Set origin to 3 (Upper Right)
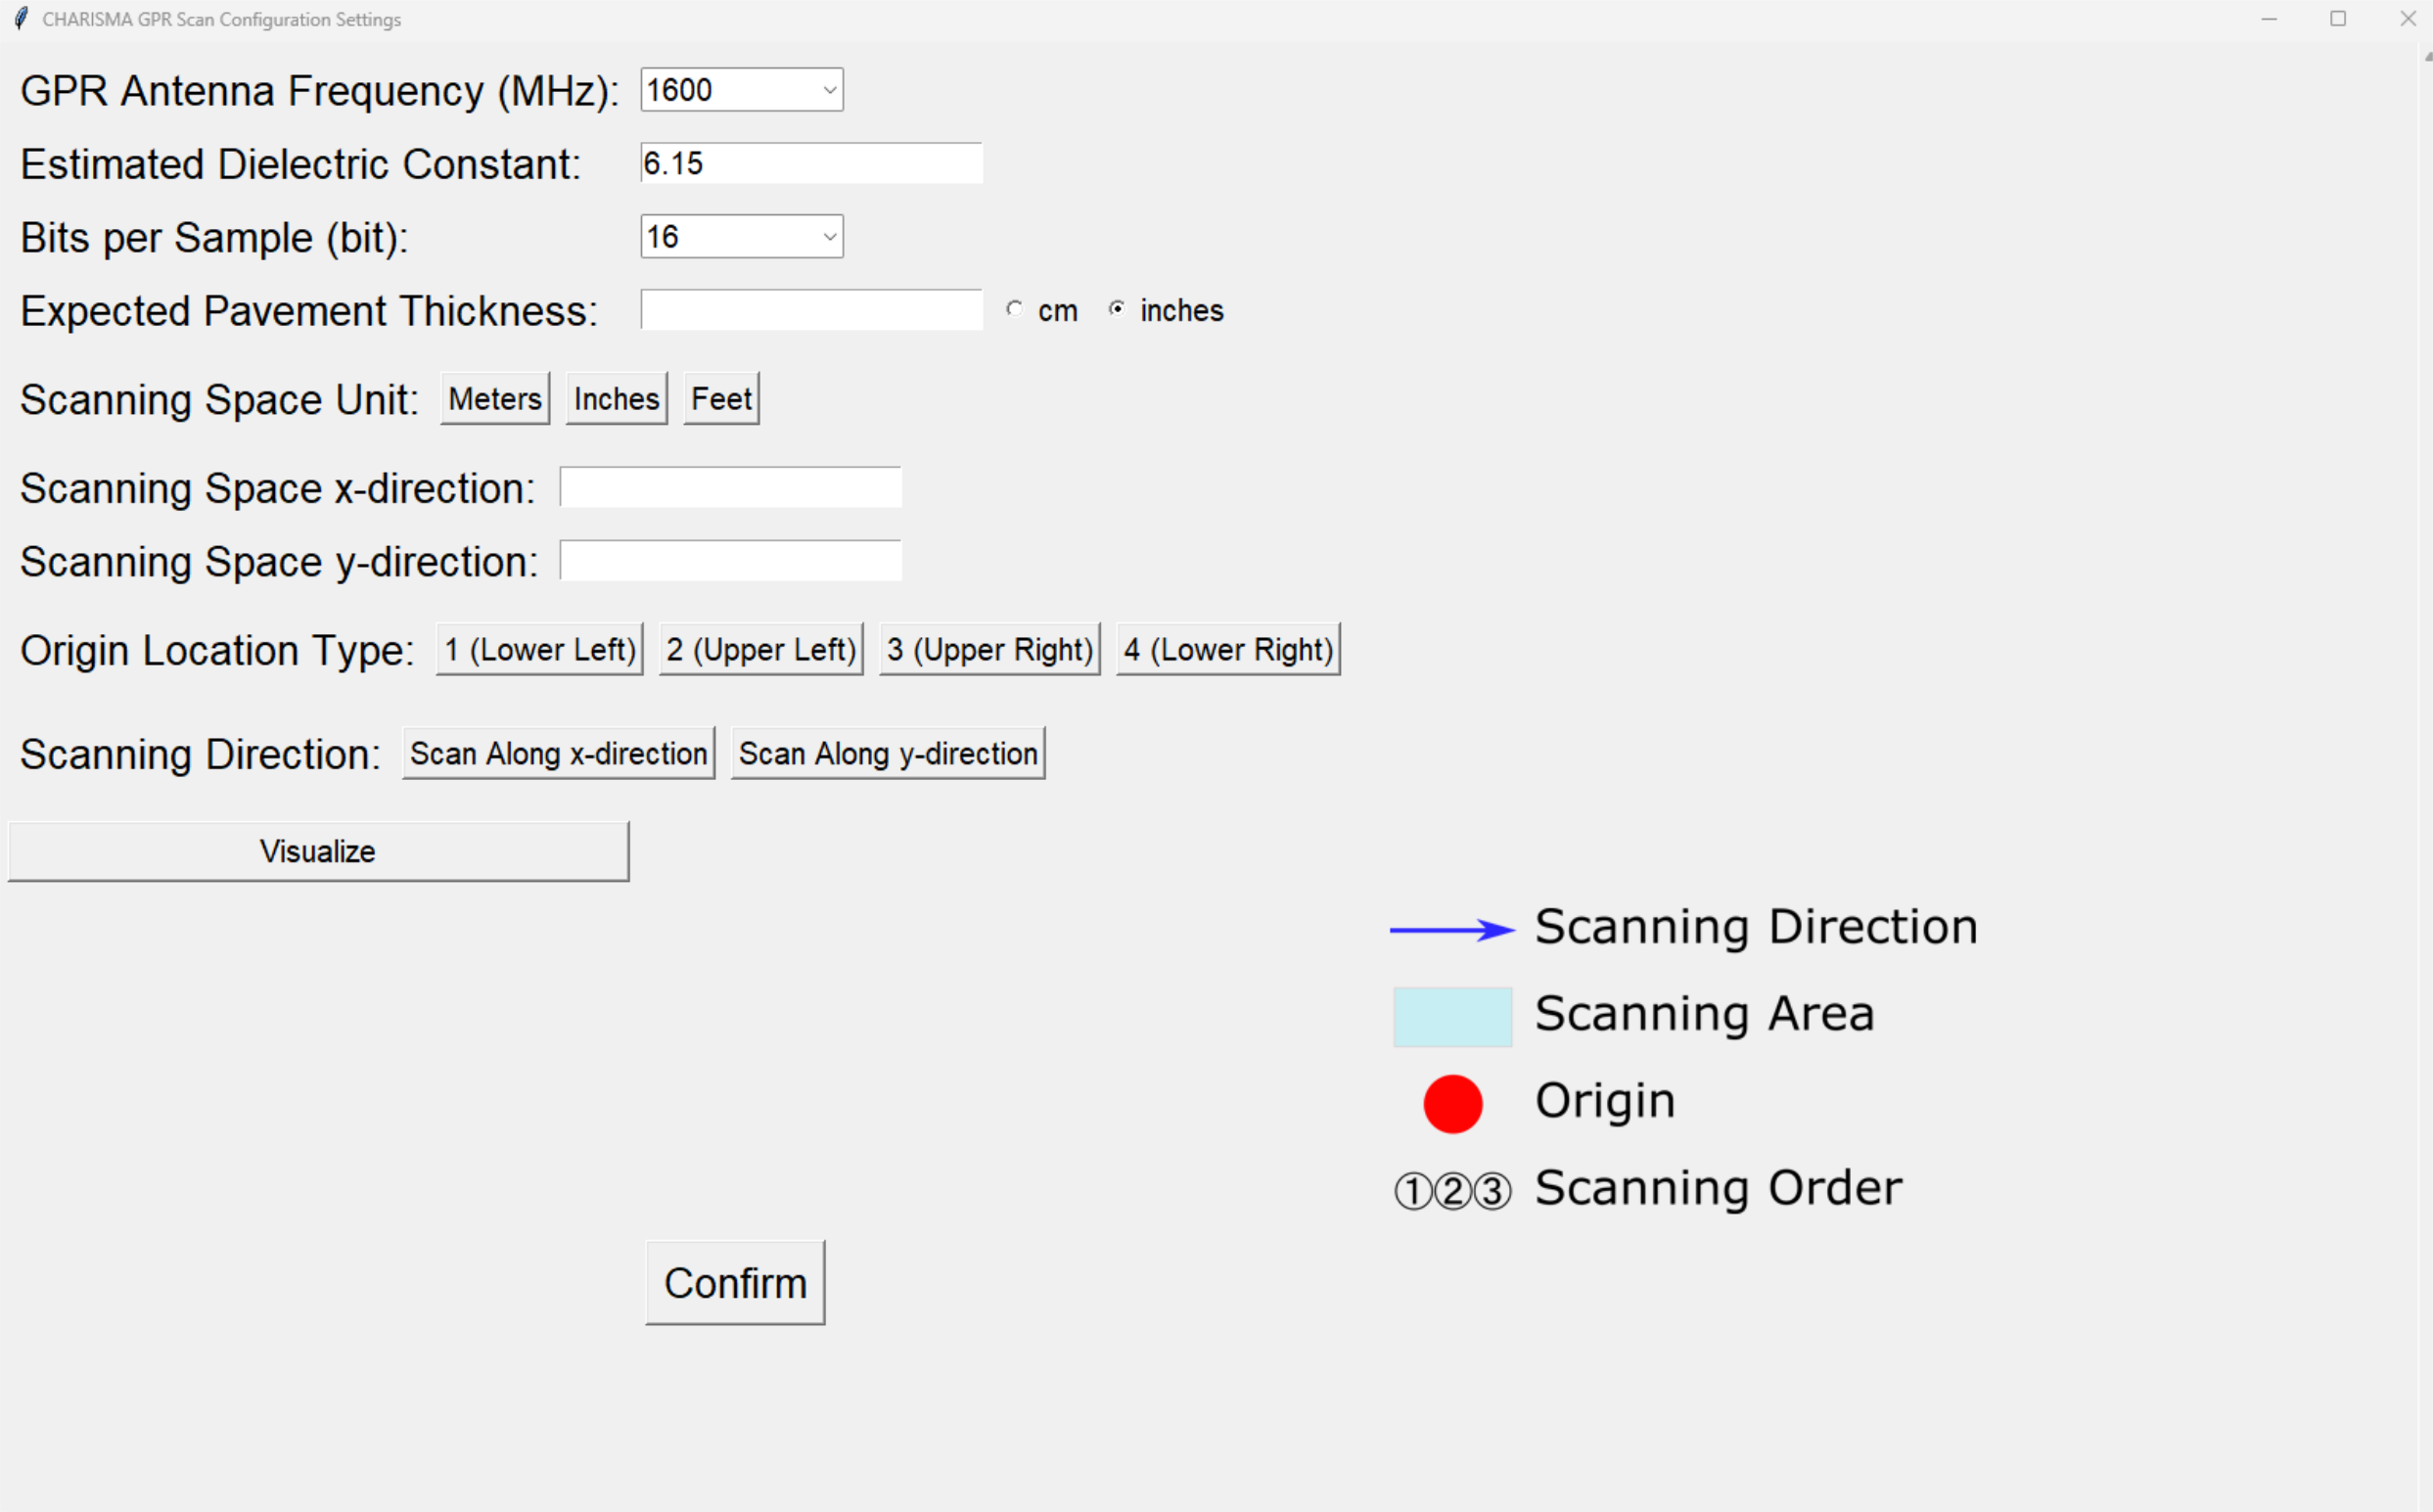Viewport: 2433px width, 1512px height. pyautogui.click(x=989, y=650)
